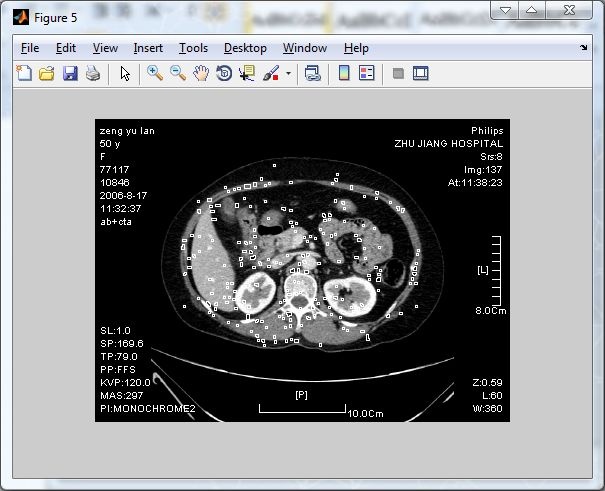The image size is (605, 491).
Task: Click the Link Plot icon
Action: click(x=313, y=73)
